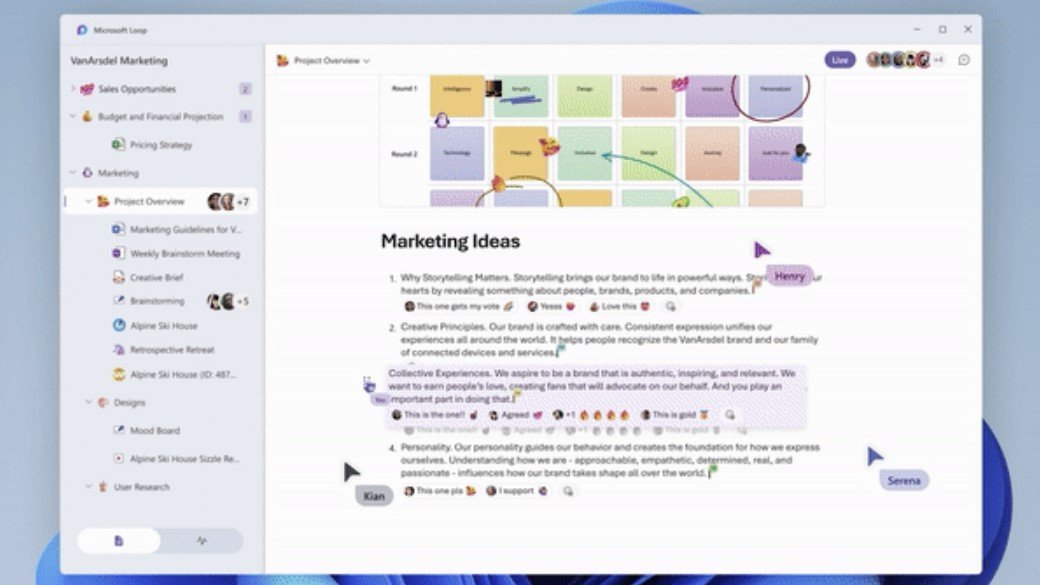Click the Alpine Ski House Sizzle Re... video icon
Image resolution: width=1040 pixels, height=585 pixels.
click(x=119, y=458)
